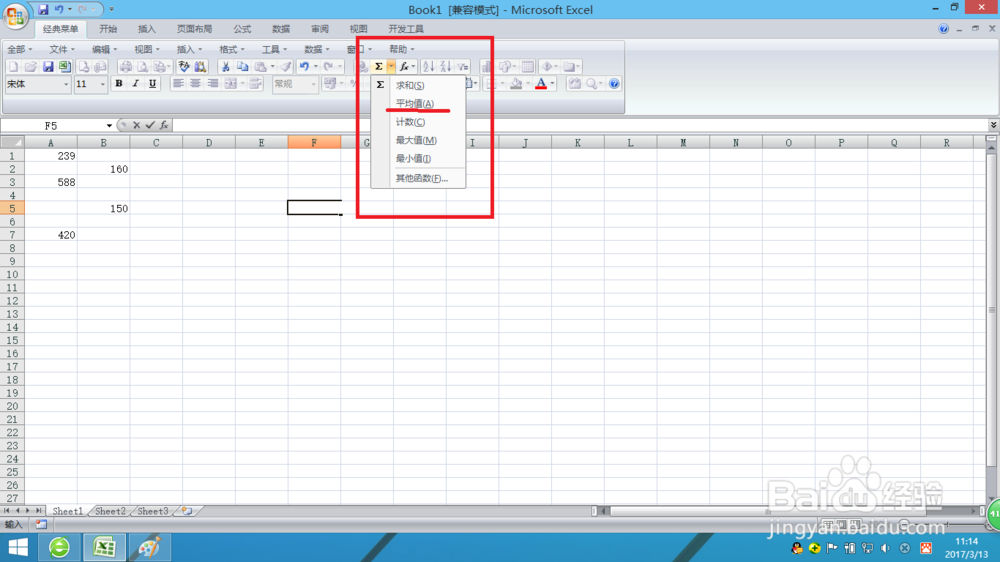This screenshot has width=1000, height=562.
Task: Click the fx button beside formula bar
Action: coord(165,125)
